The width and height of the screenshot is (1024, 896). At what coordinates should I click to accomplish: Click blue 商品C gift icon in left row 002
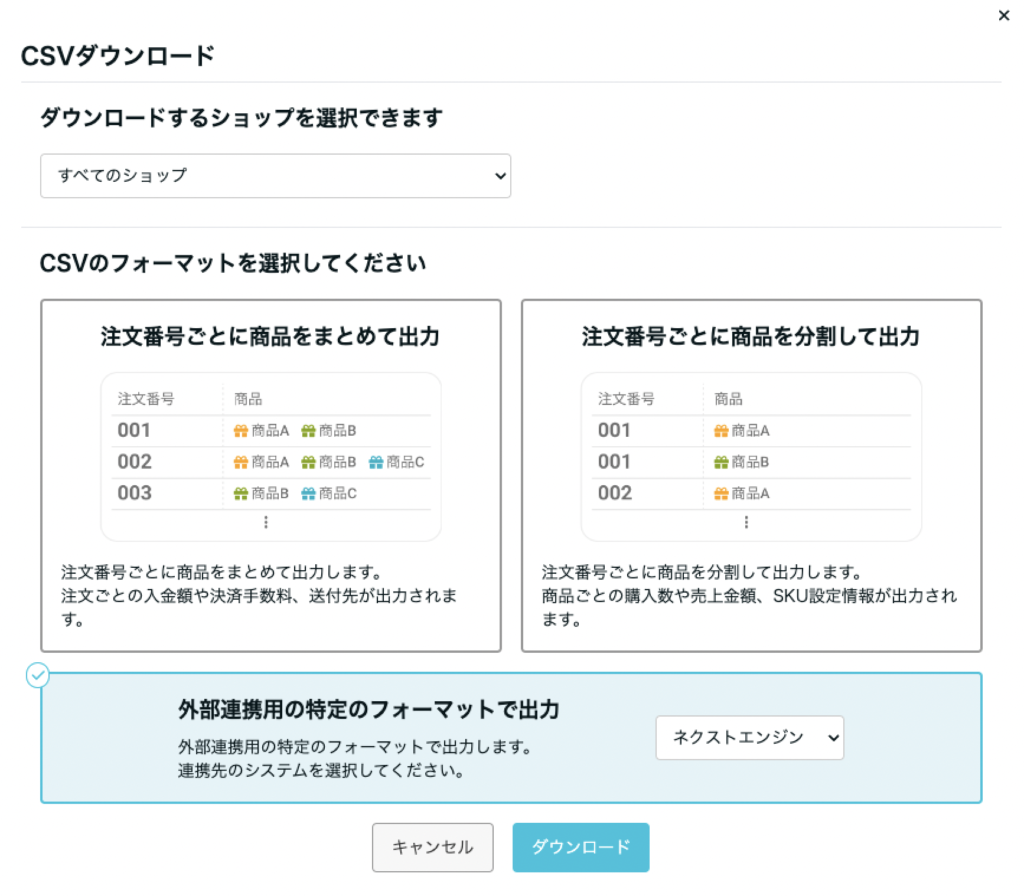pos(376,462)
